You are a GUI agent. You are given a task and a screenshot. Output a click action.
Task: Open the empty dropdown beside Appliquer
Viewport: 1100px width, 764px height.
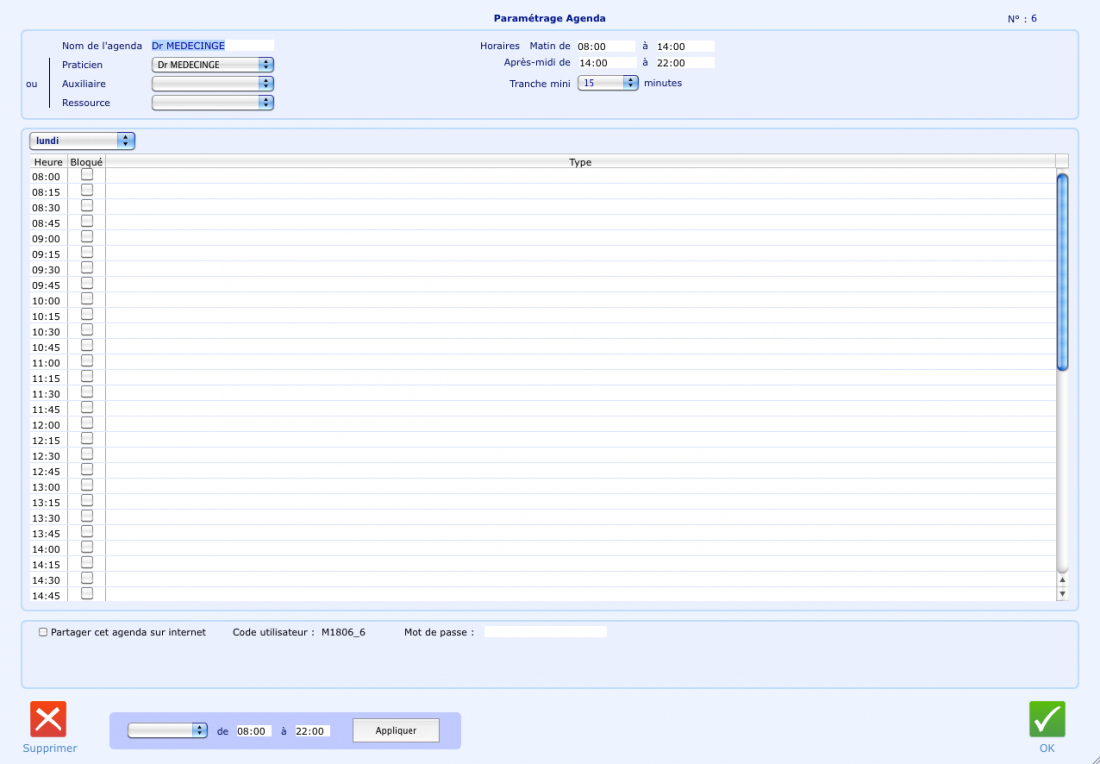coord(168,730)
